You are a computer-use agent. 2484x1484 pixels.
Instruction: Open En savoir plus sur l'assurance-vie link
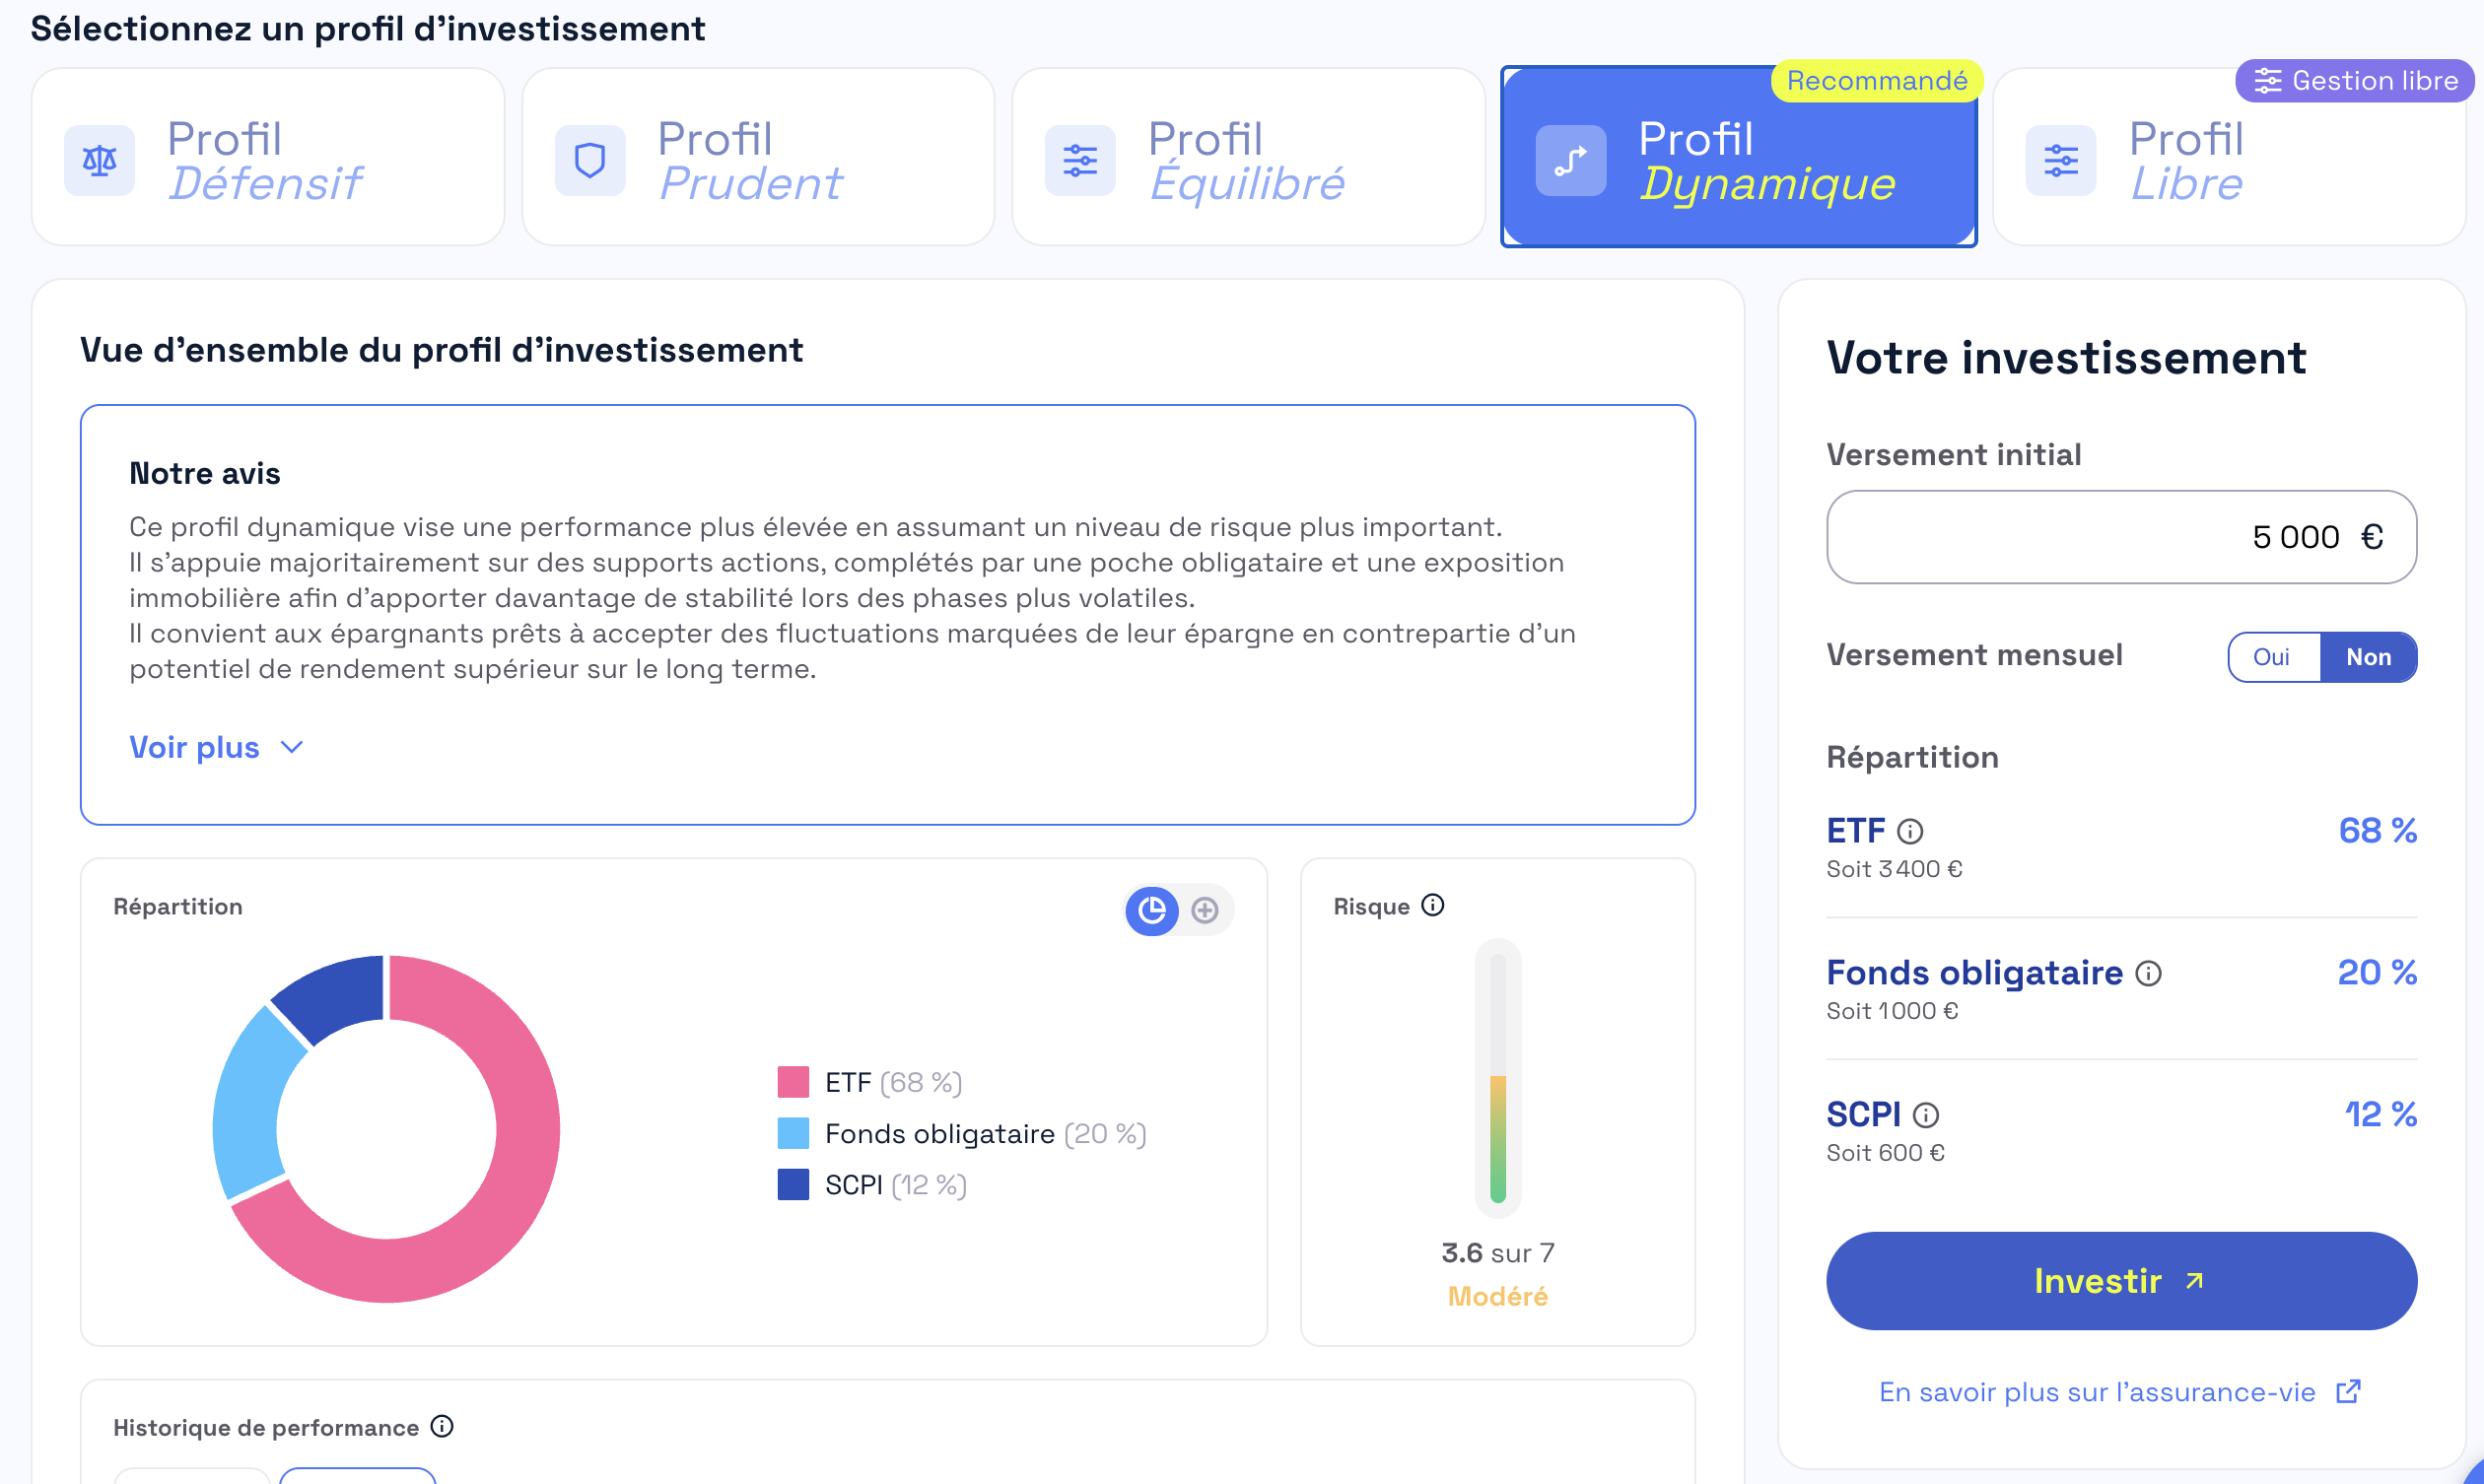pyautogui.click(x=2097, y=1392)
